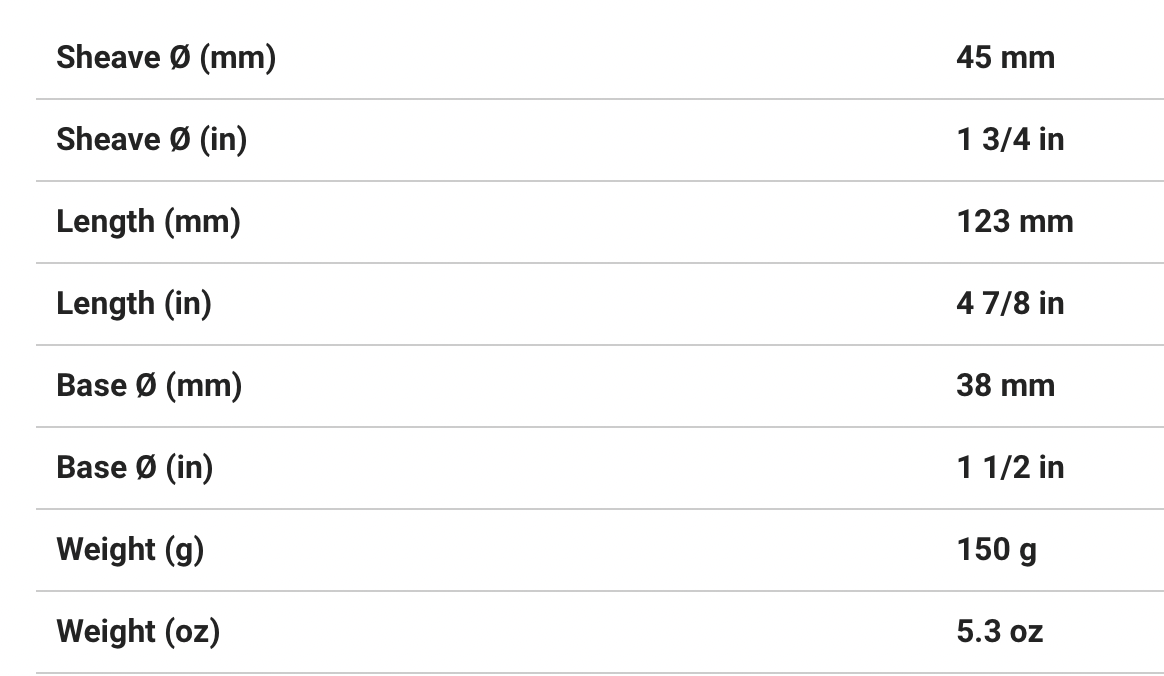Select the 38 mm base value

(1005, 386)
